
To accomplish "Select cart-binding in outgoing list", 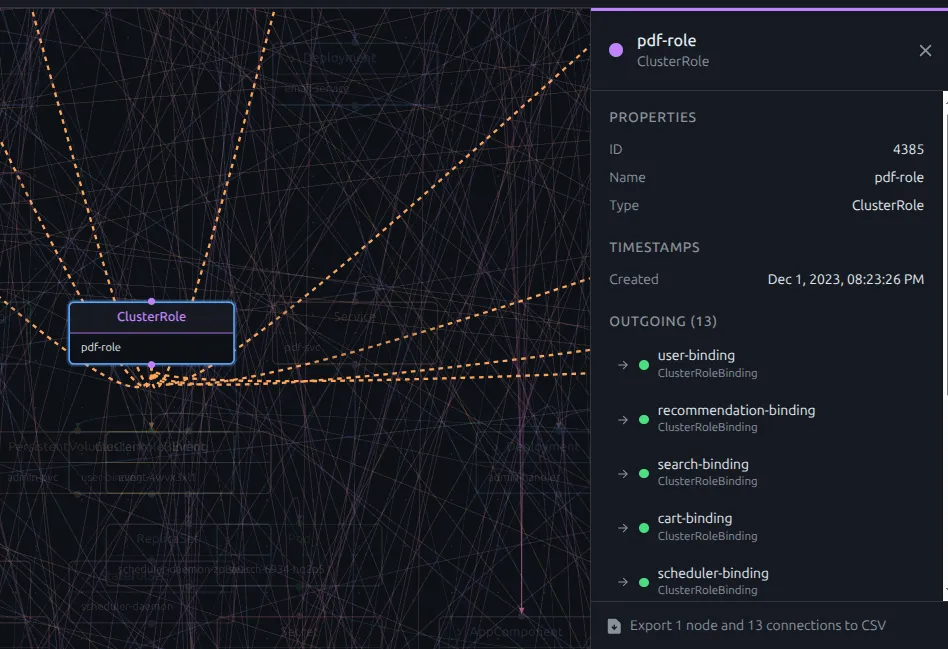I will [695, 519].
